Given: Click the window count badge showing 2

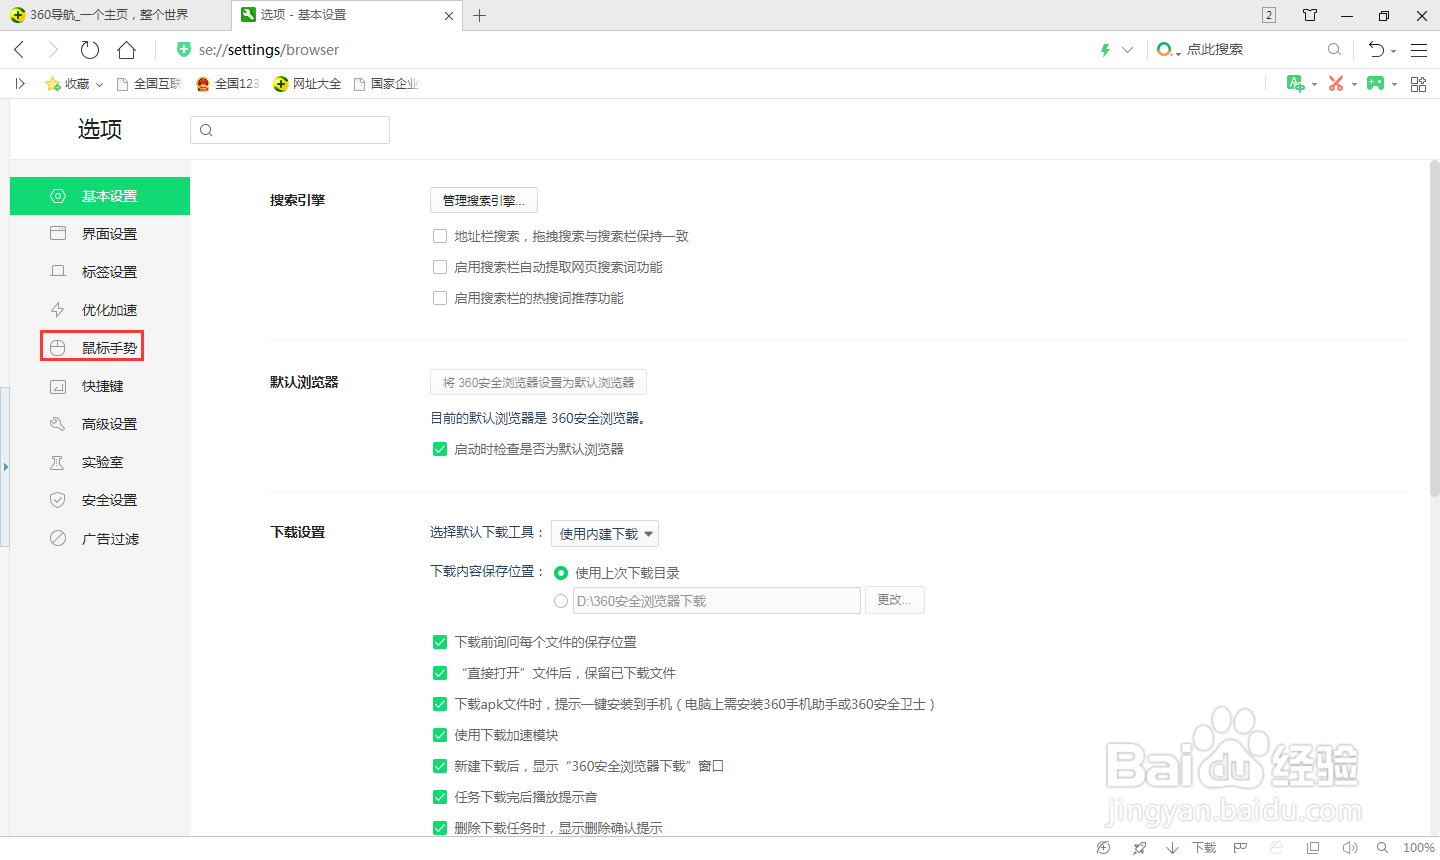Looking at the screenshot, I should pyautogui.click(x=1269, y=15).
